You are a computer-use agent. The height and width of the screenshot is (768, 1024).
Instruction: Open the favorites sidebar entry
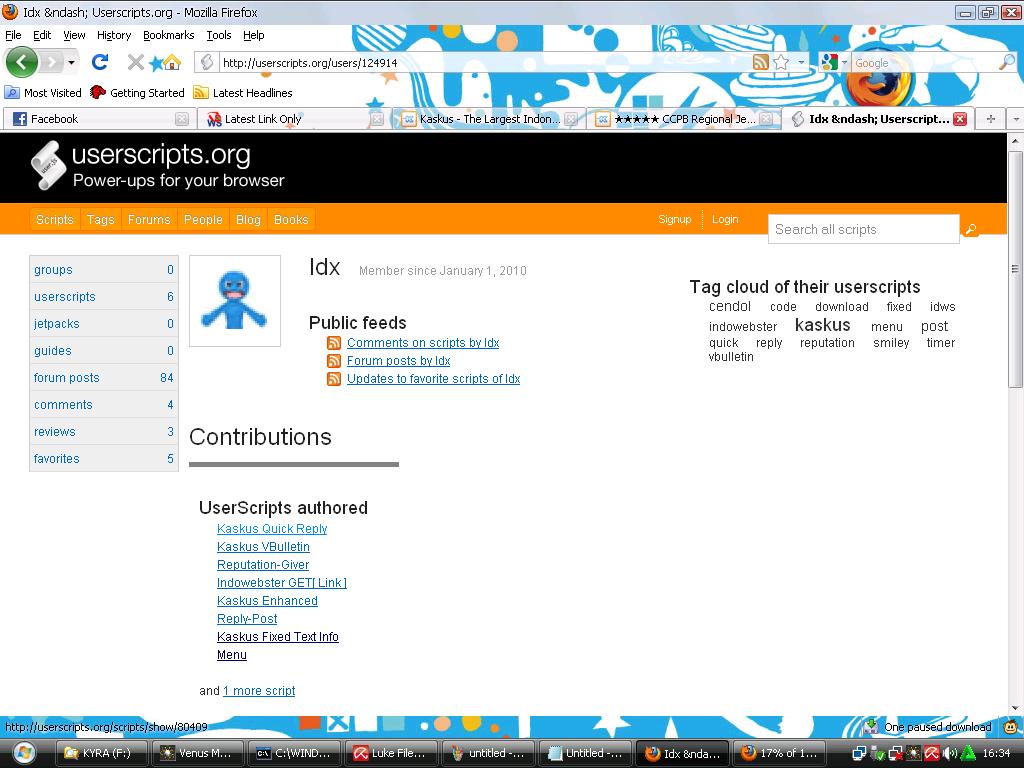point(104,458)
